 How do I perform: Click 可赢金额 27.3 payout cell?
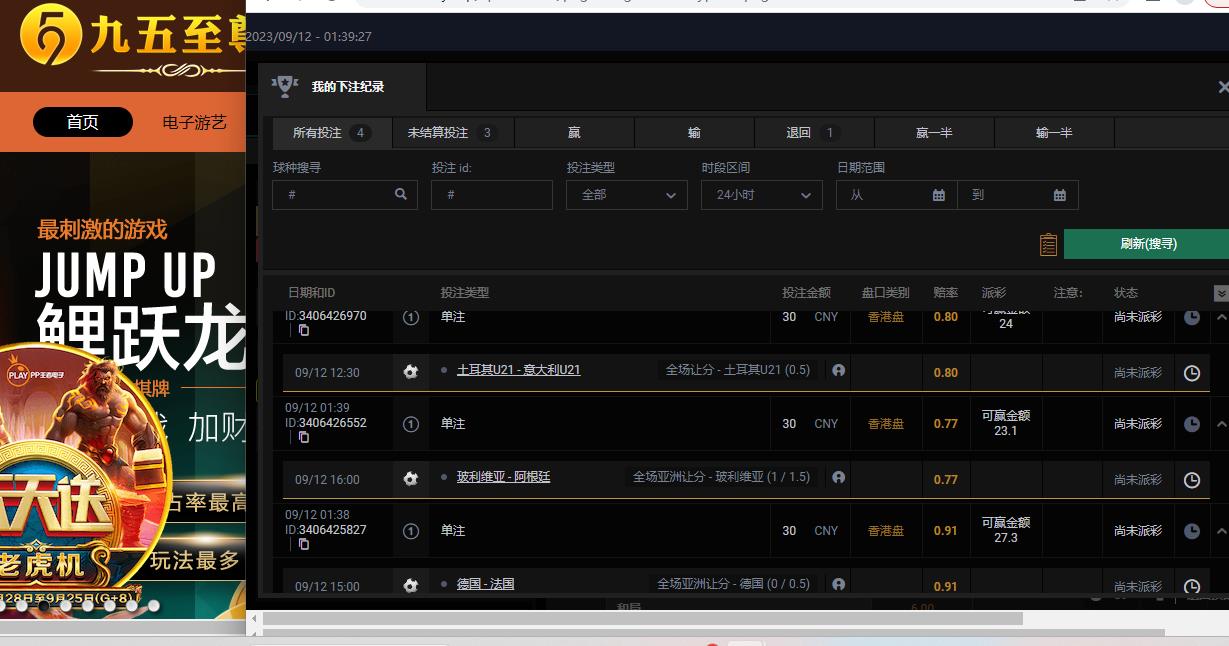coord(1006,531)
